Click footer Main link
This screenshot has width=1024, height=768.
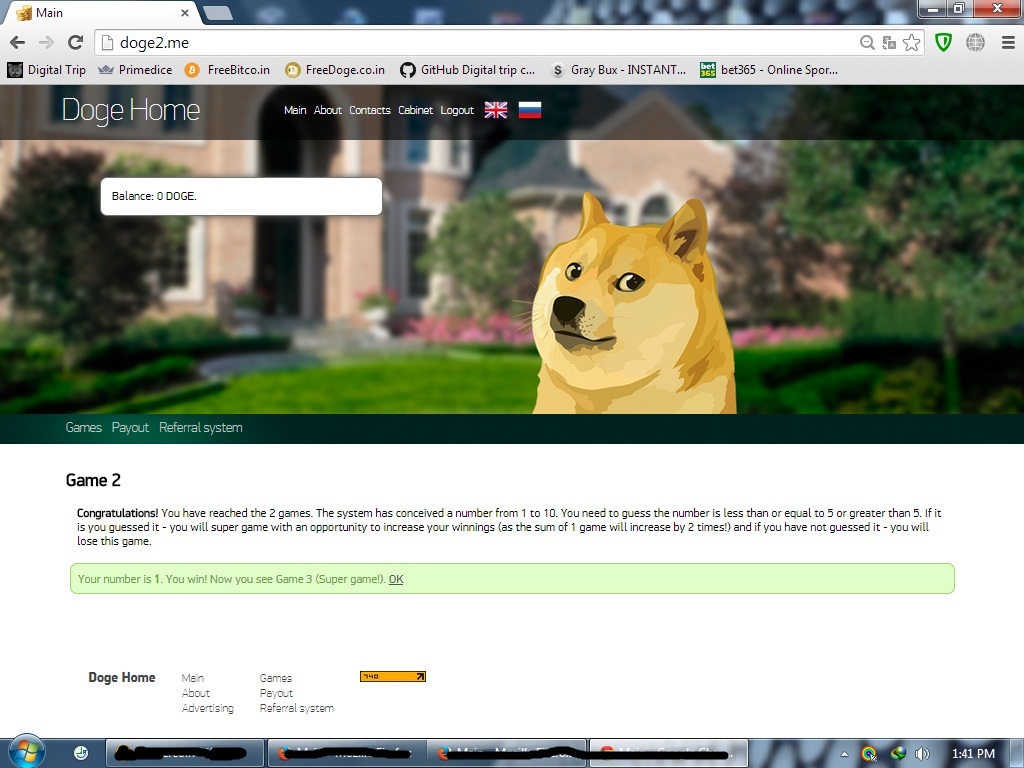(193, 679)
